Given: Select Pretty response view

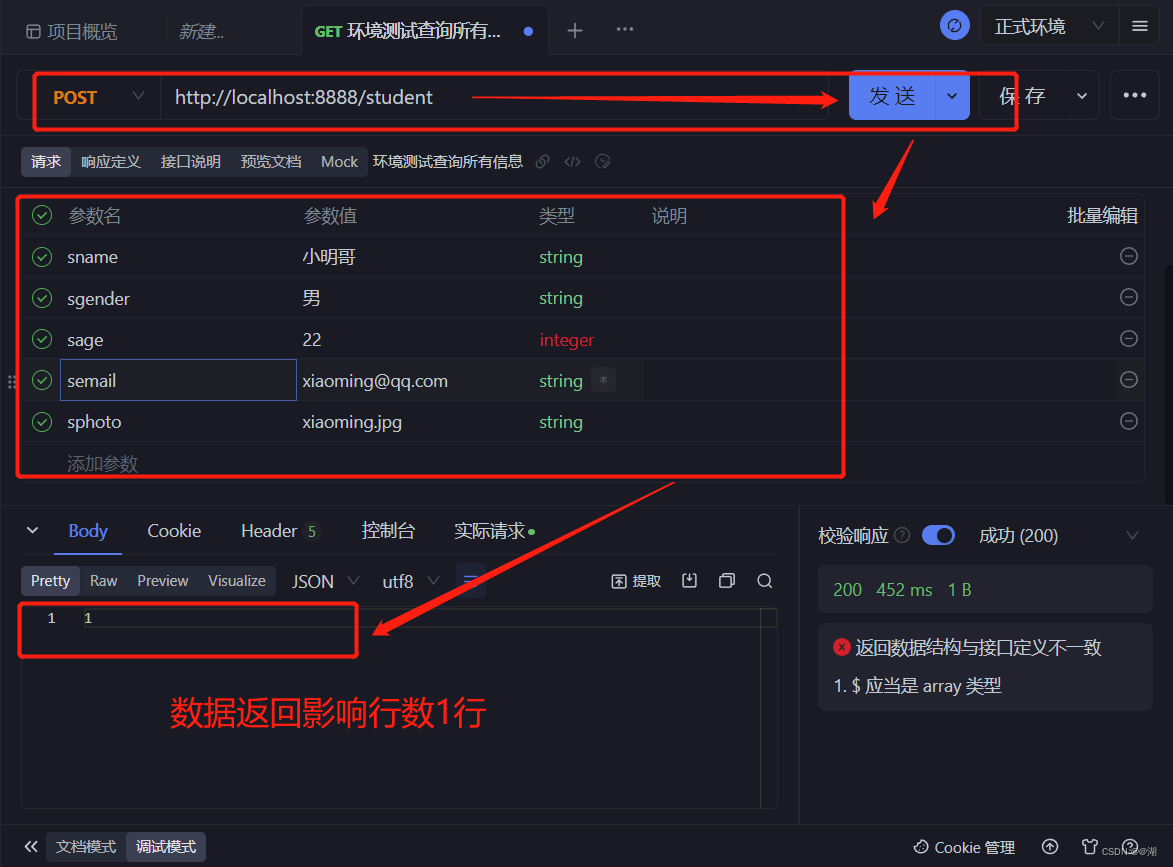Looking at the screenshot, I should [x=50, y=580].
